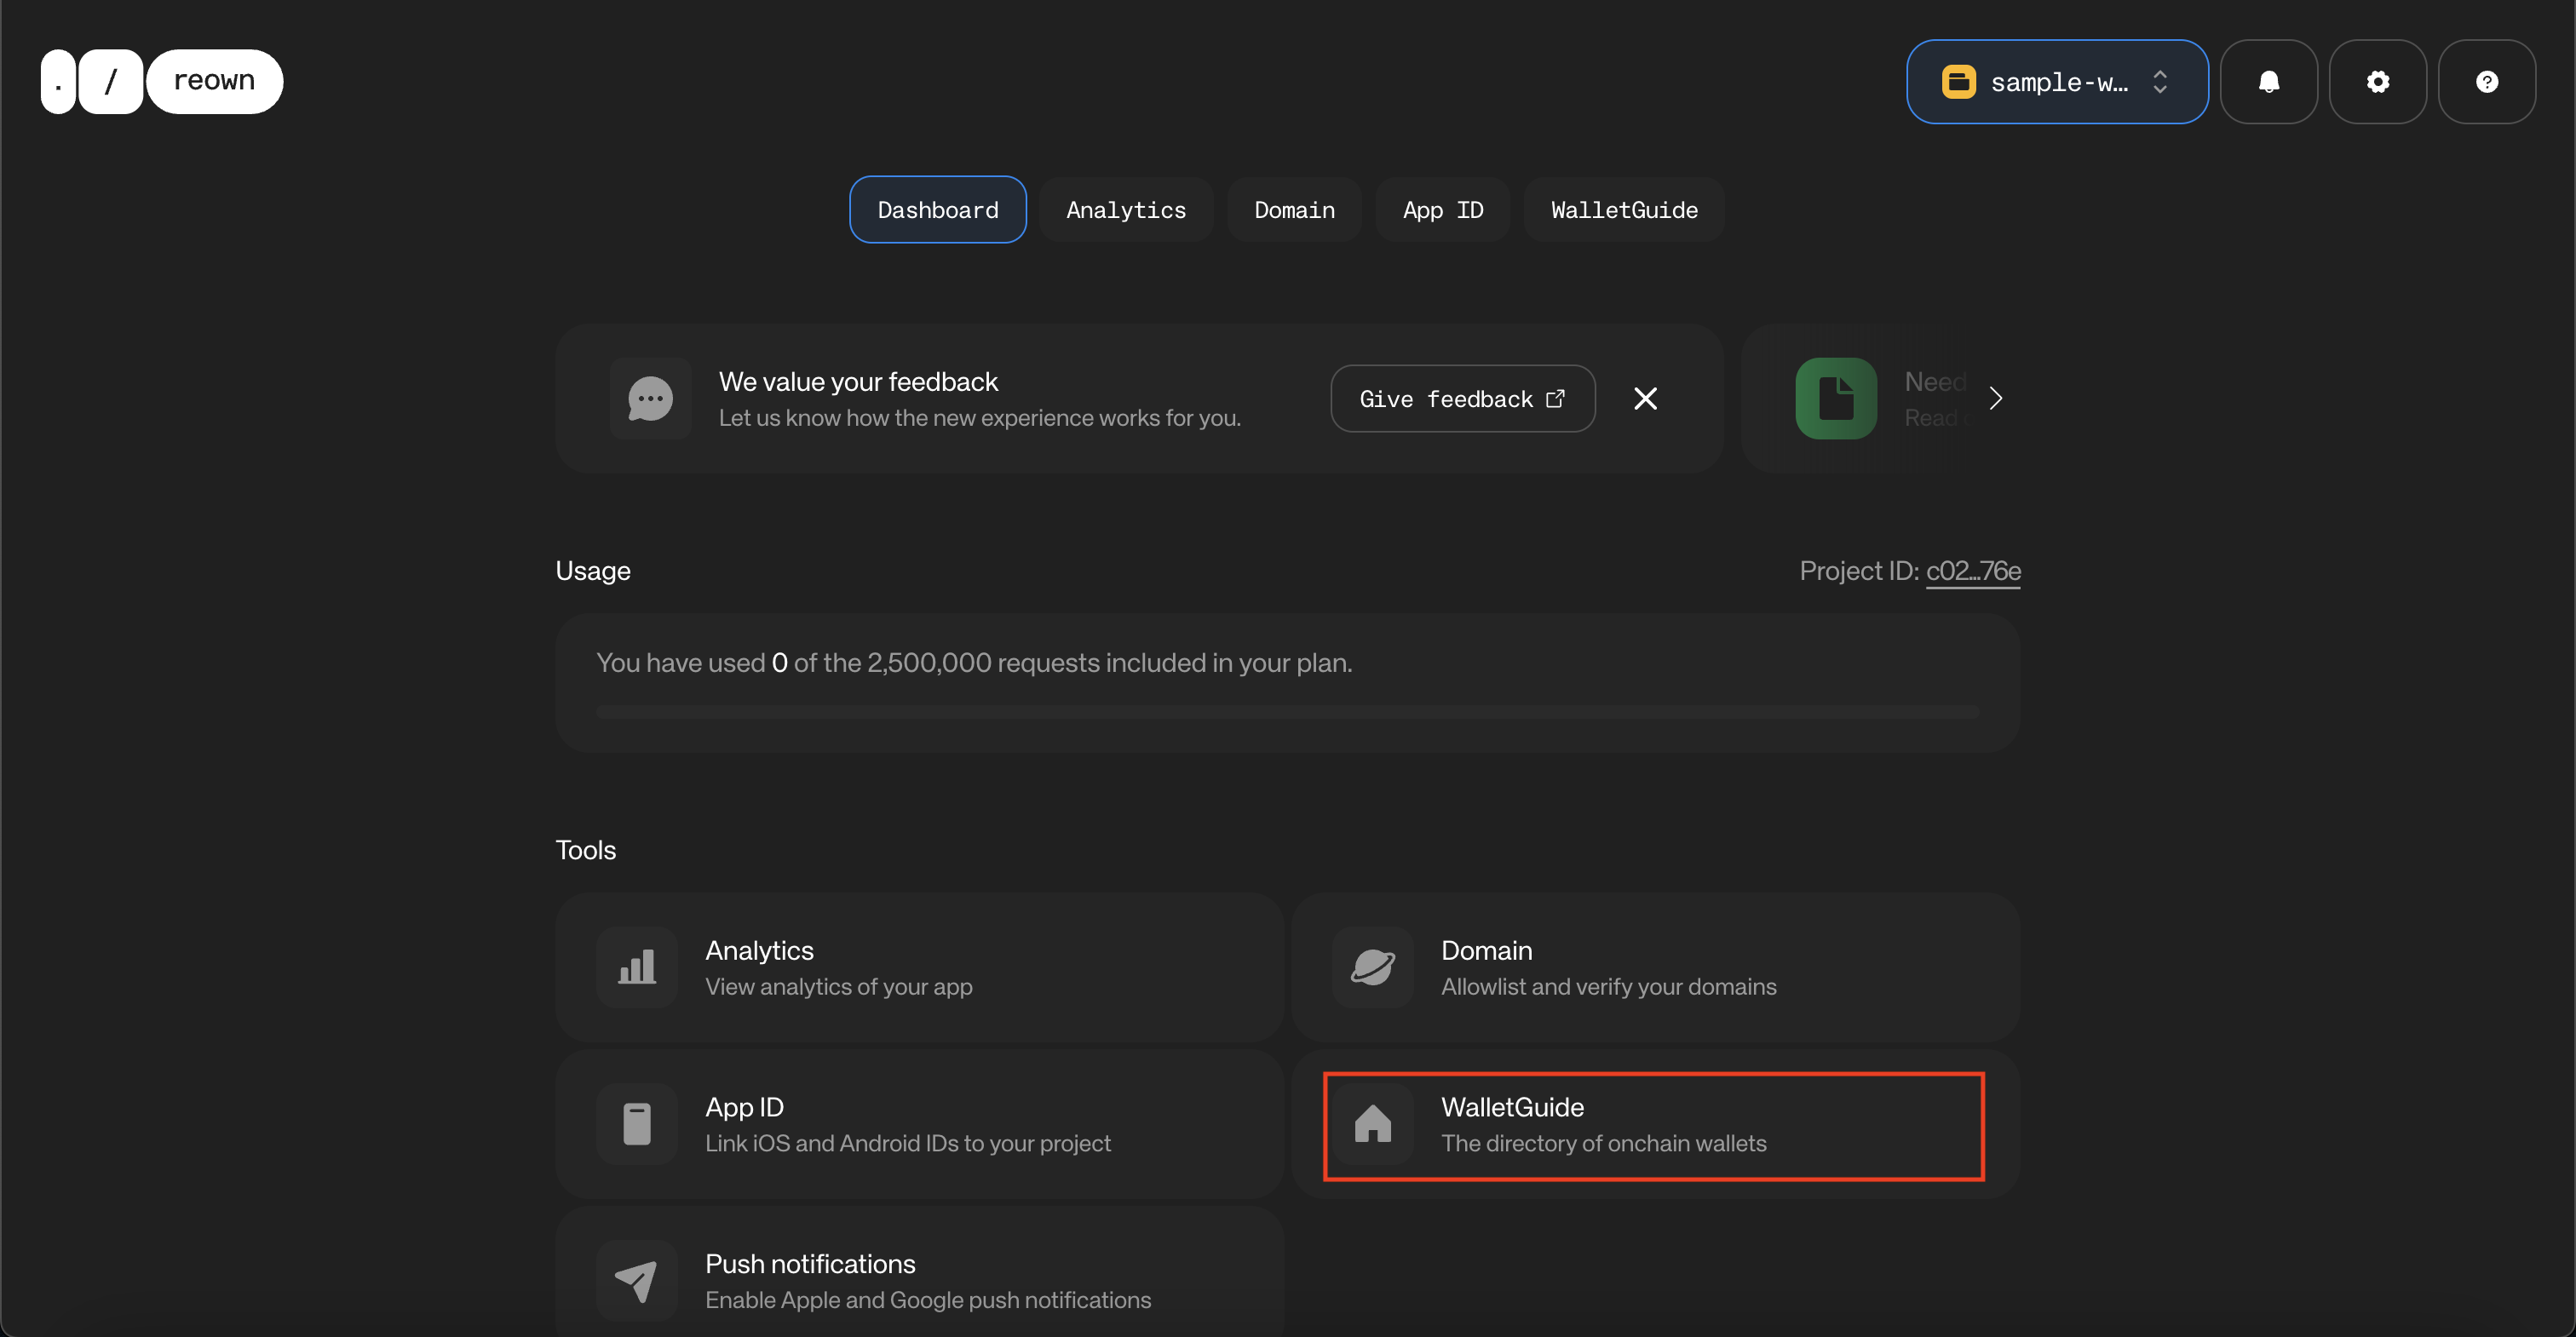Click the Analytics bar chart icon
2576x1337 pixels.
pyautogui.click(x=637, y=967)
